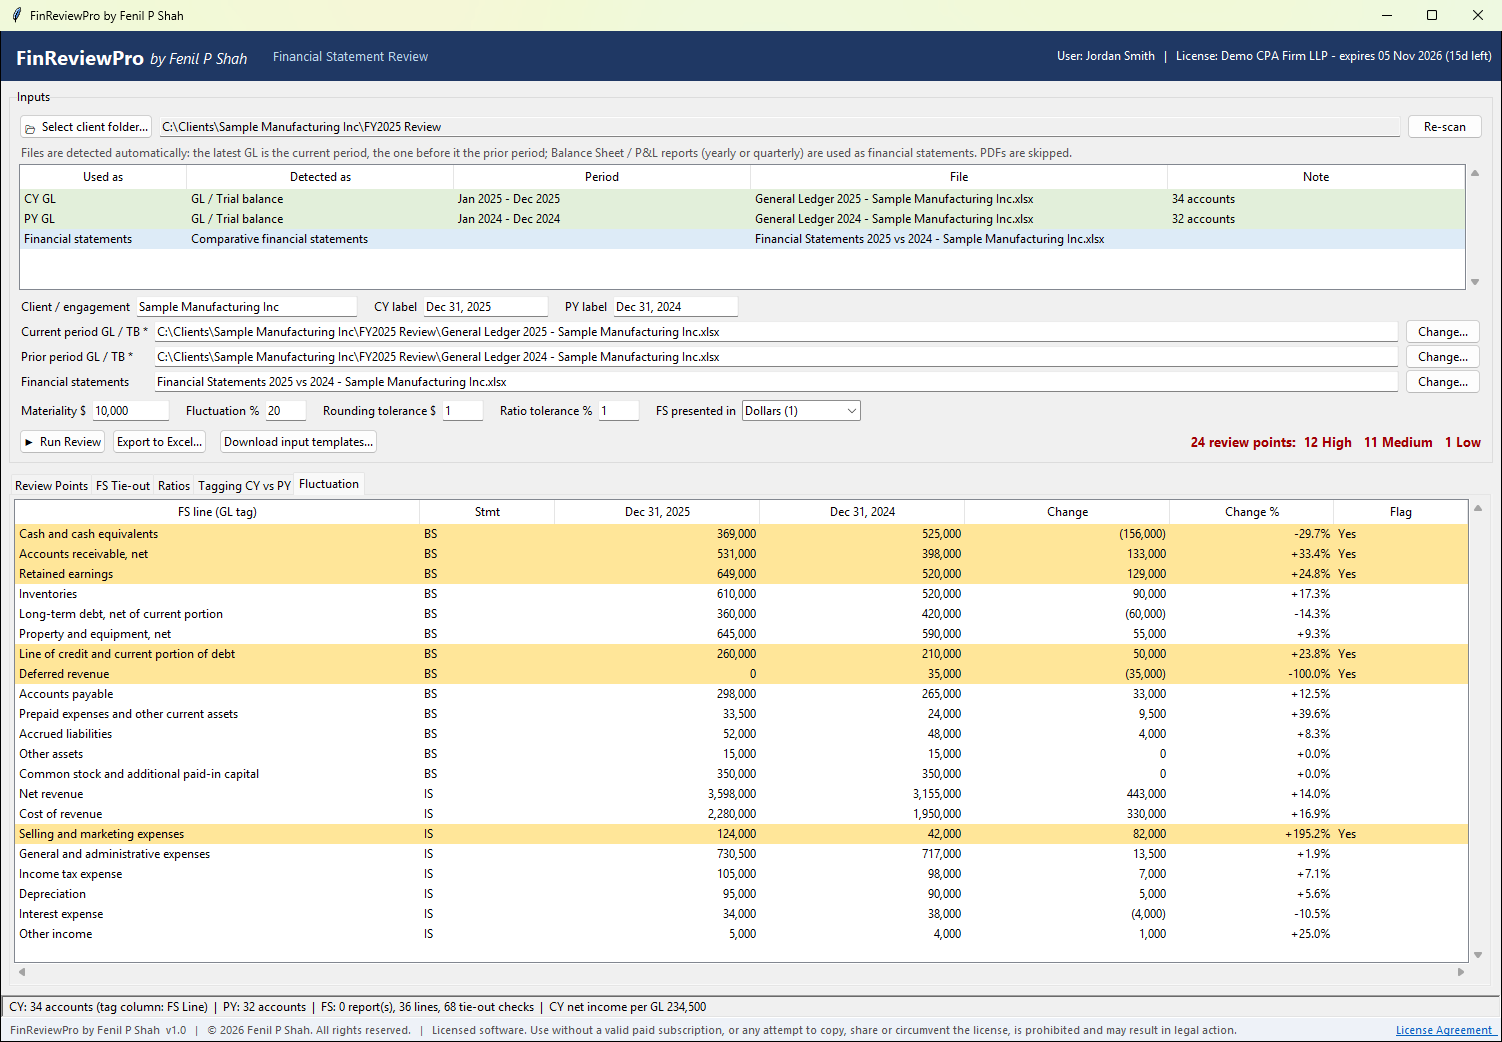Viewport: 1502px width, 1042px height.
Task: Click the fluctuation table scroll down arrow
Action: click(1478, 955)
